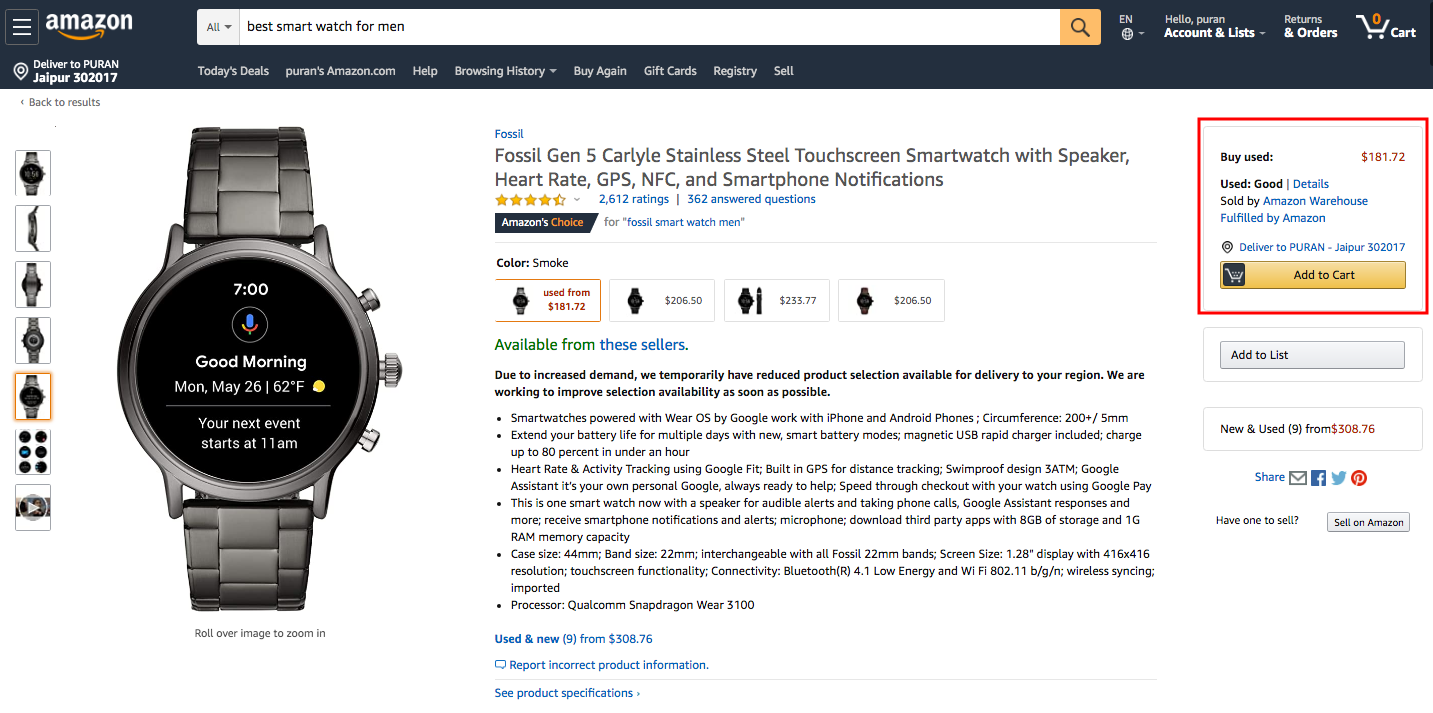This screenshot has width=1433, height=713.
Task: Pin the product to Pinterest
Action: 1359,478
